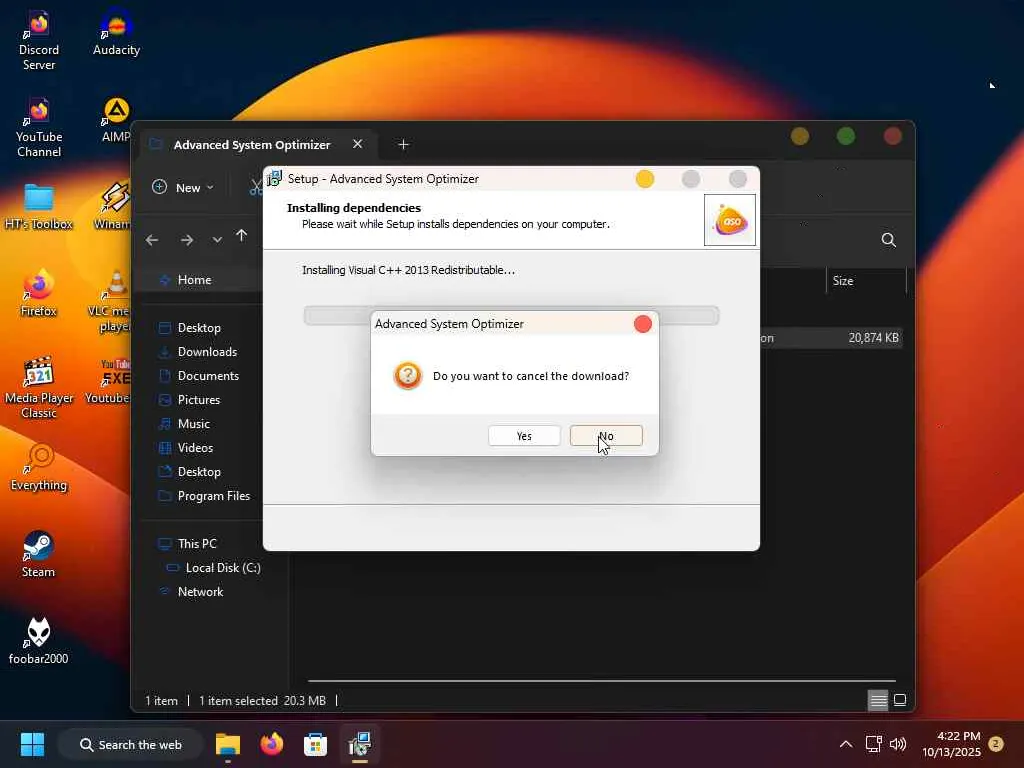This screenshot has height=768, width=1024.
Task: Click the search icon in File Explorer
Action: 888,240
